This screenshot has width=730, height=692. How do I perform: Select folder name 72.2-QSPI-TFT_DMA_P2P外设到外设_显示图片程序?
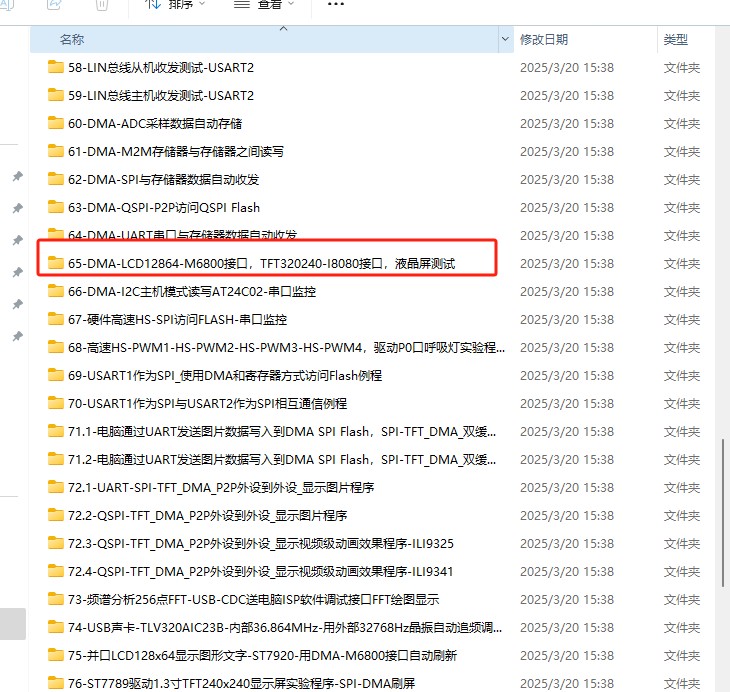[208, 516]
